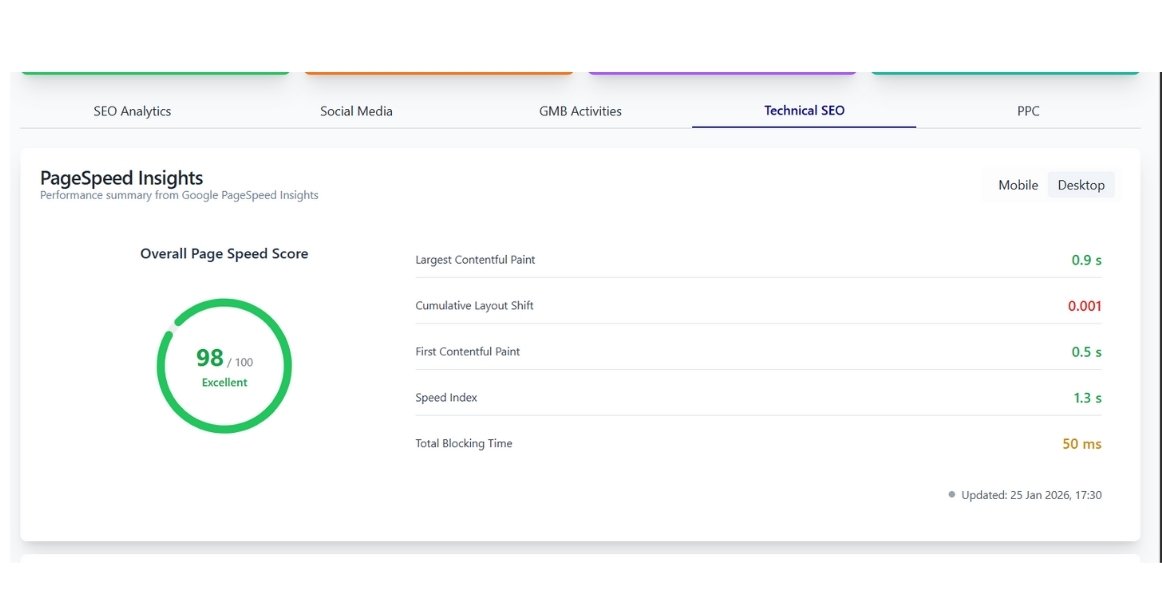Click the Excellent rating label

coord(224,383)
